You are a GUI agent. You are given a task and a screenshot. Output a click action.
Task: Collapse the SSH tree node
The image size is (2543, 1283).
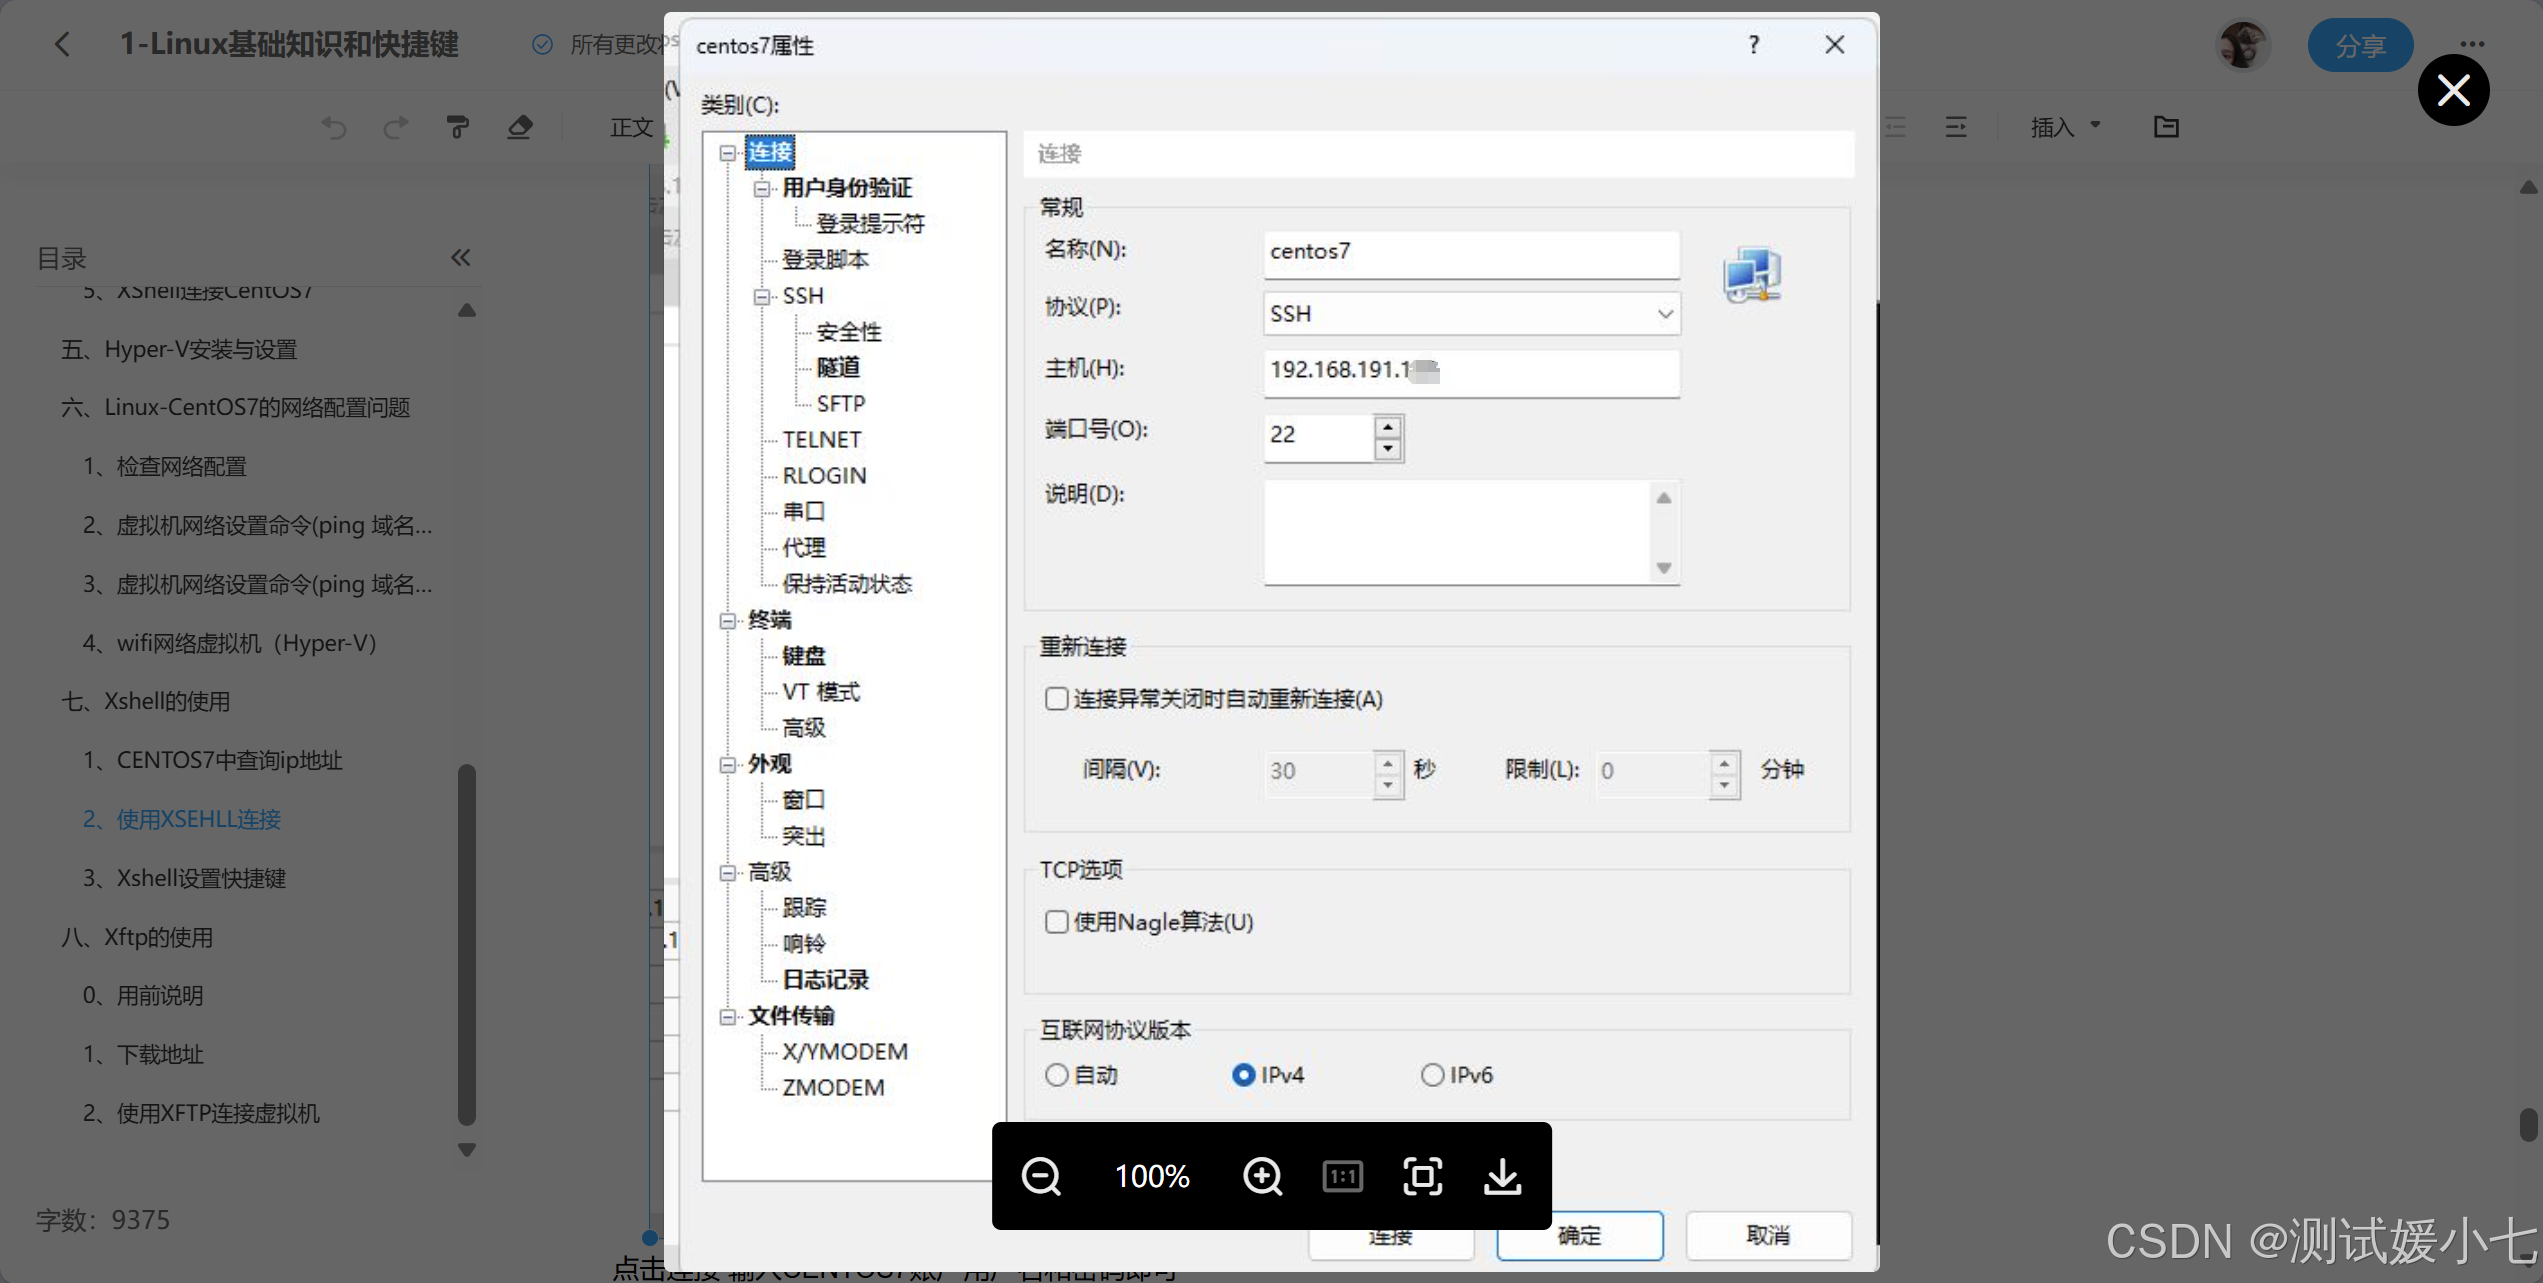tap(762, 296)
